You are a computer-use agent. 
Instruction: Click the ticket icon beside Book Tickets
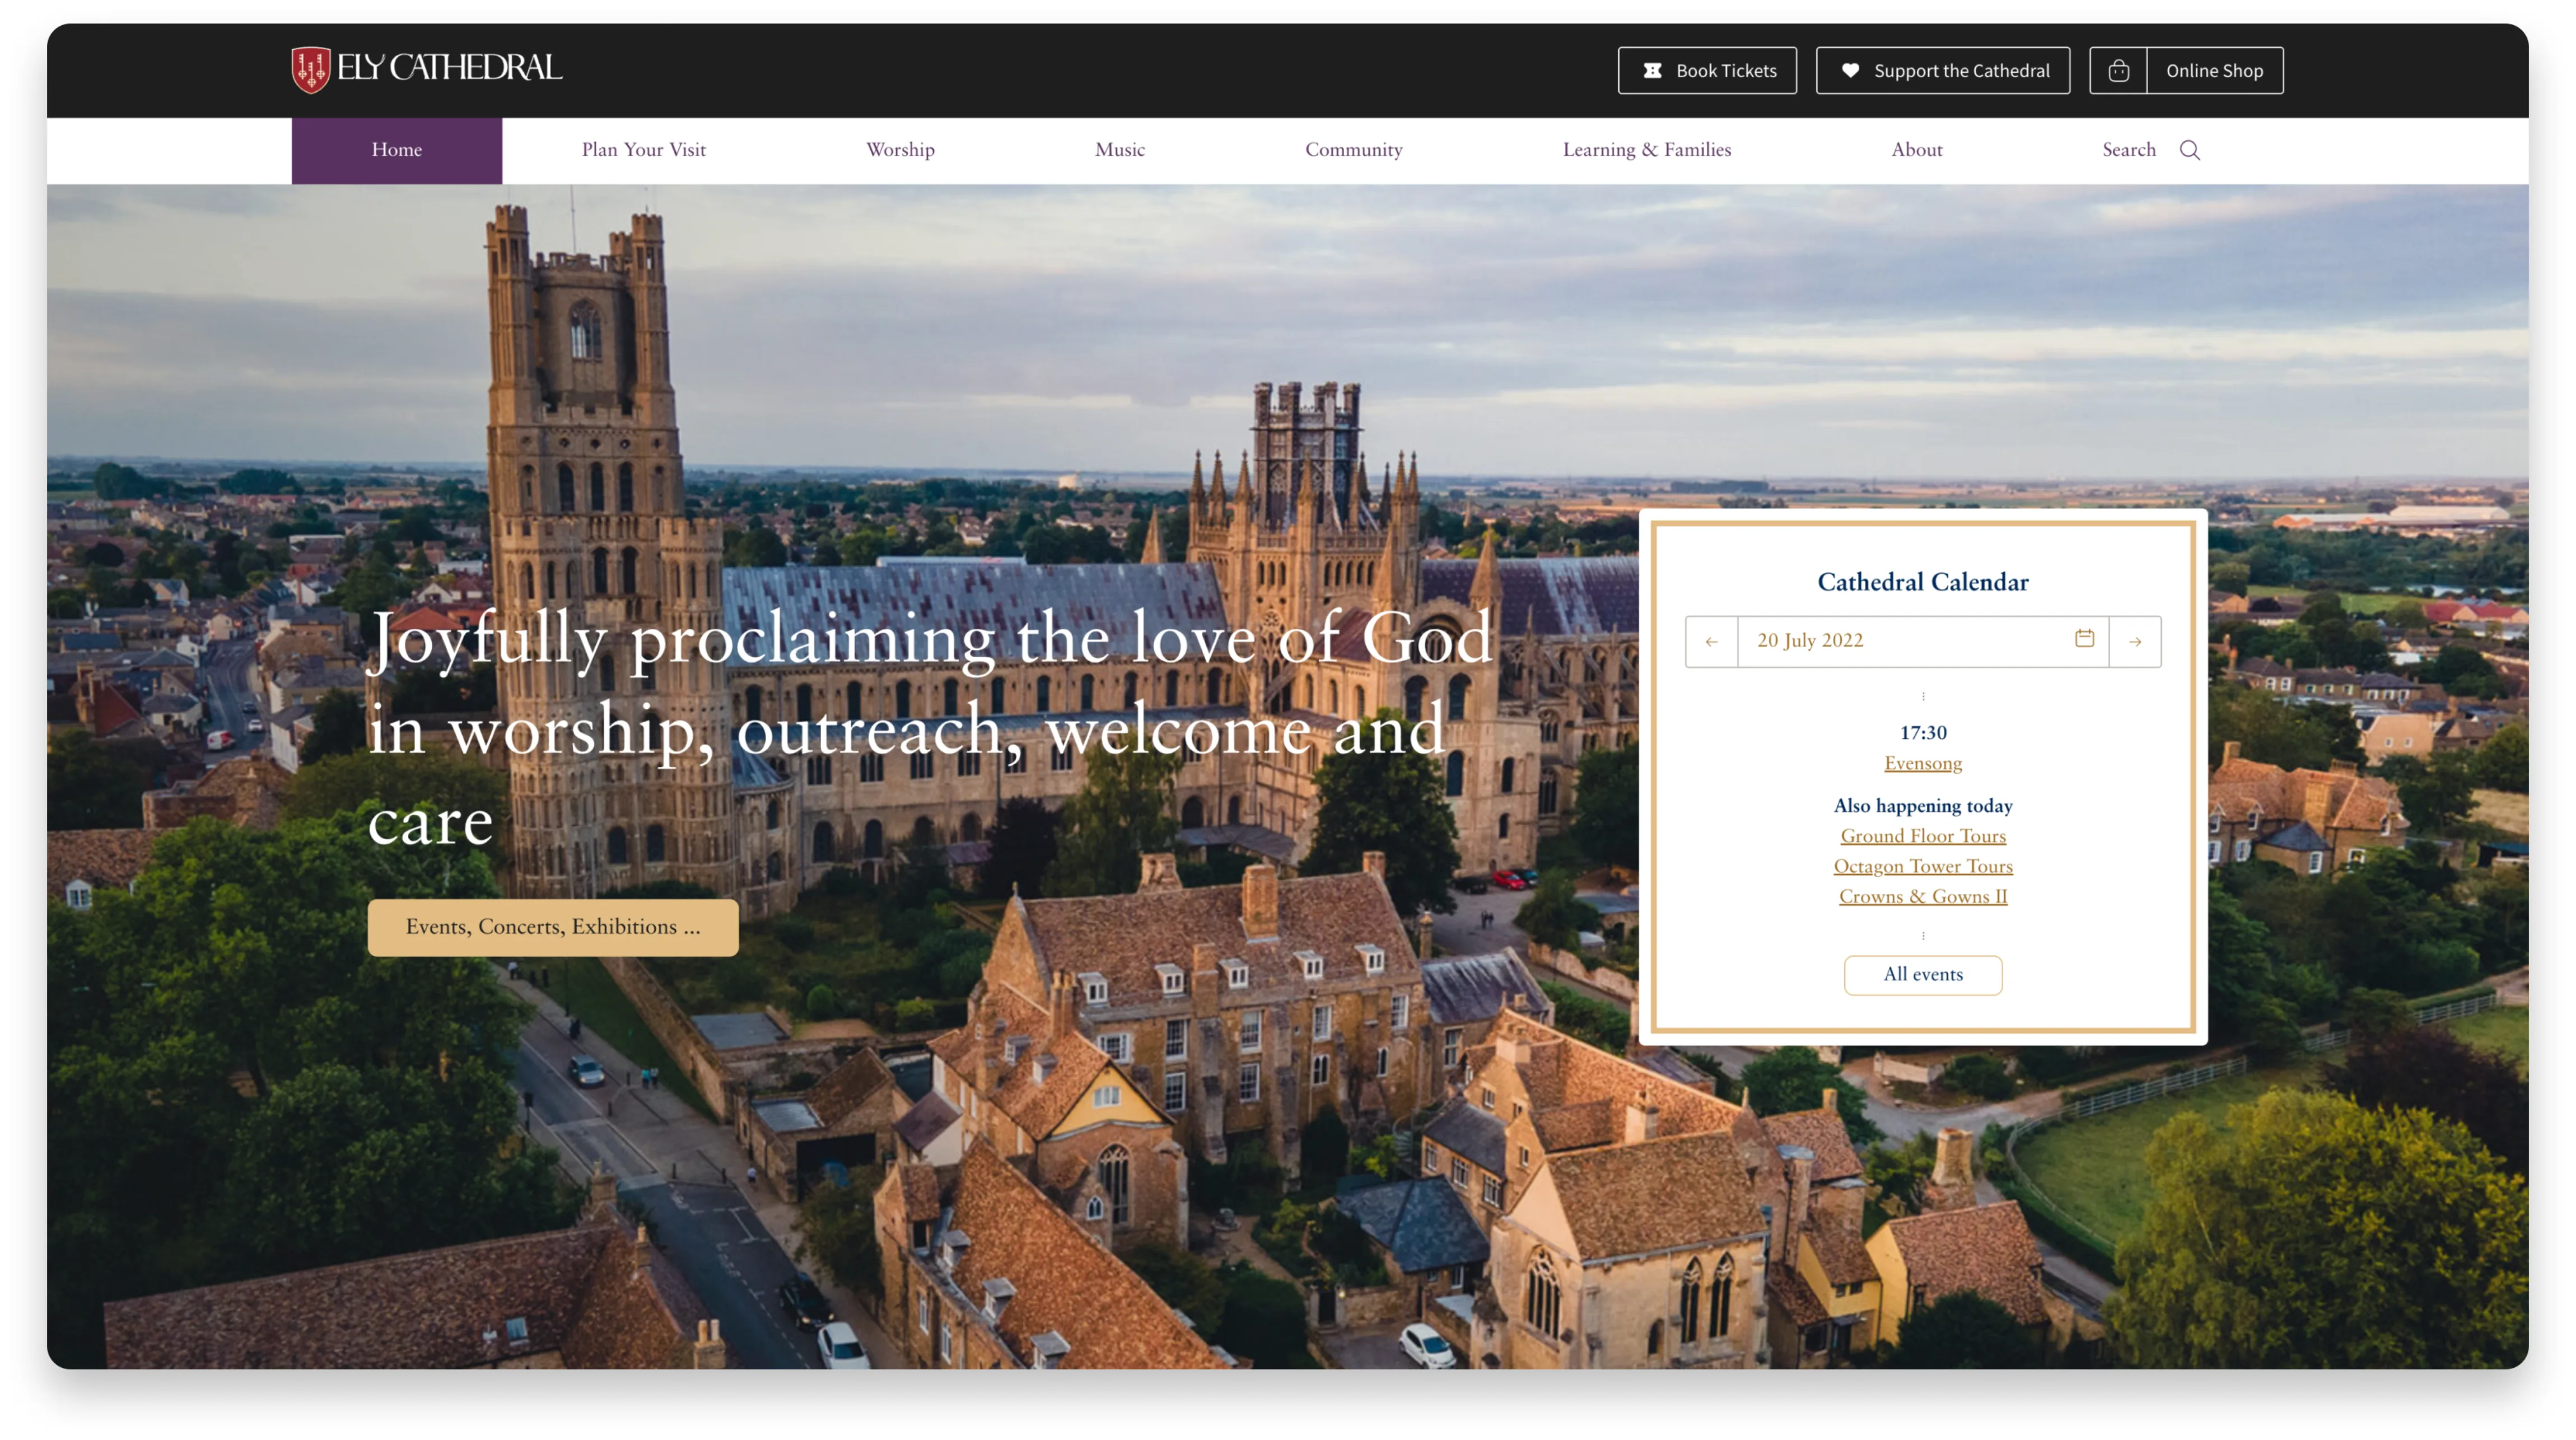(1653, 70)
